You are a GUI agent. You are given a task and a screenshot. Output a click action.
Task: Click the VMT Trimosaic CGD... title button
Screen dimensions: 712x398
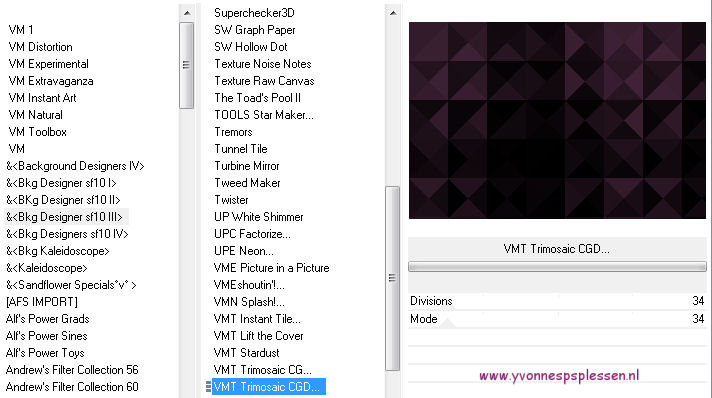[x=557, y=249]
